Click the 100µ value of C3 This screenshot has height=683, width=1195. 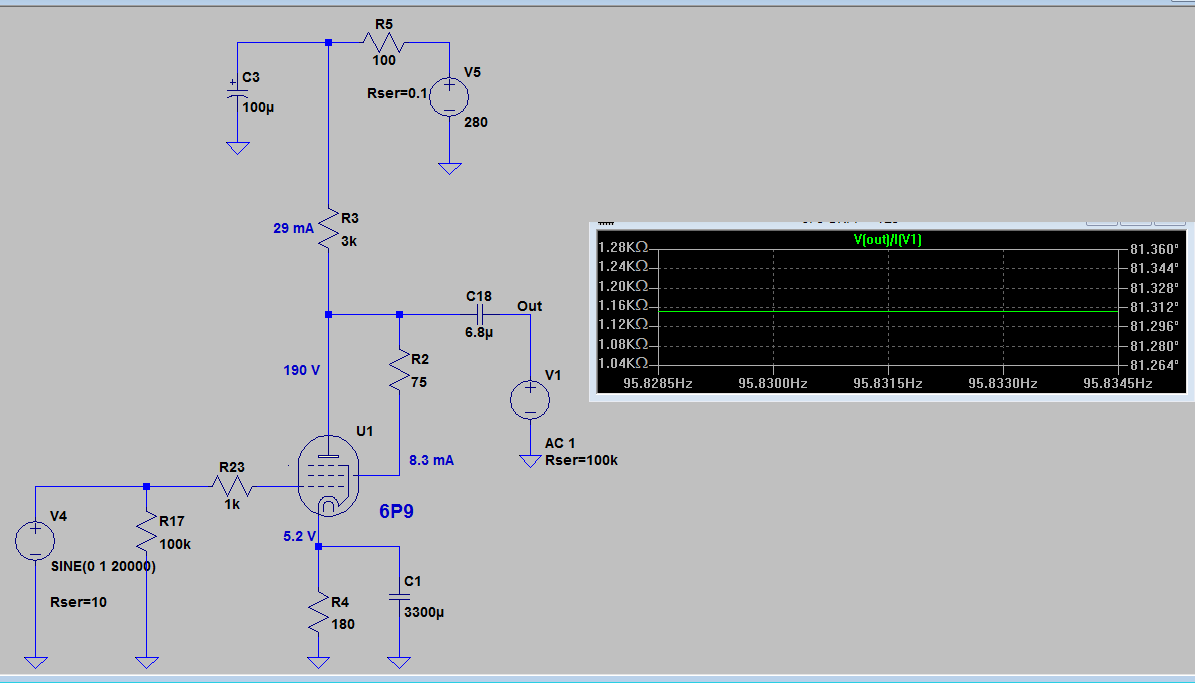[x=258, y=107]
